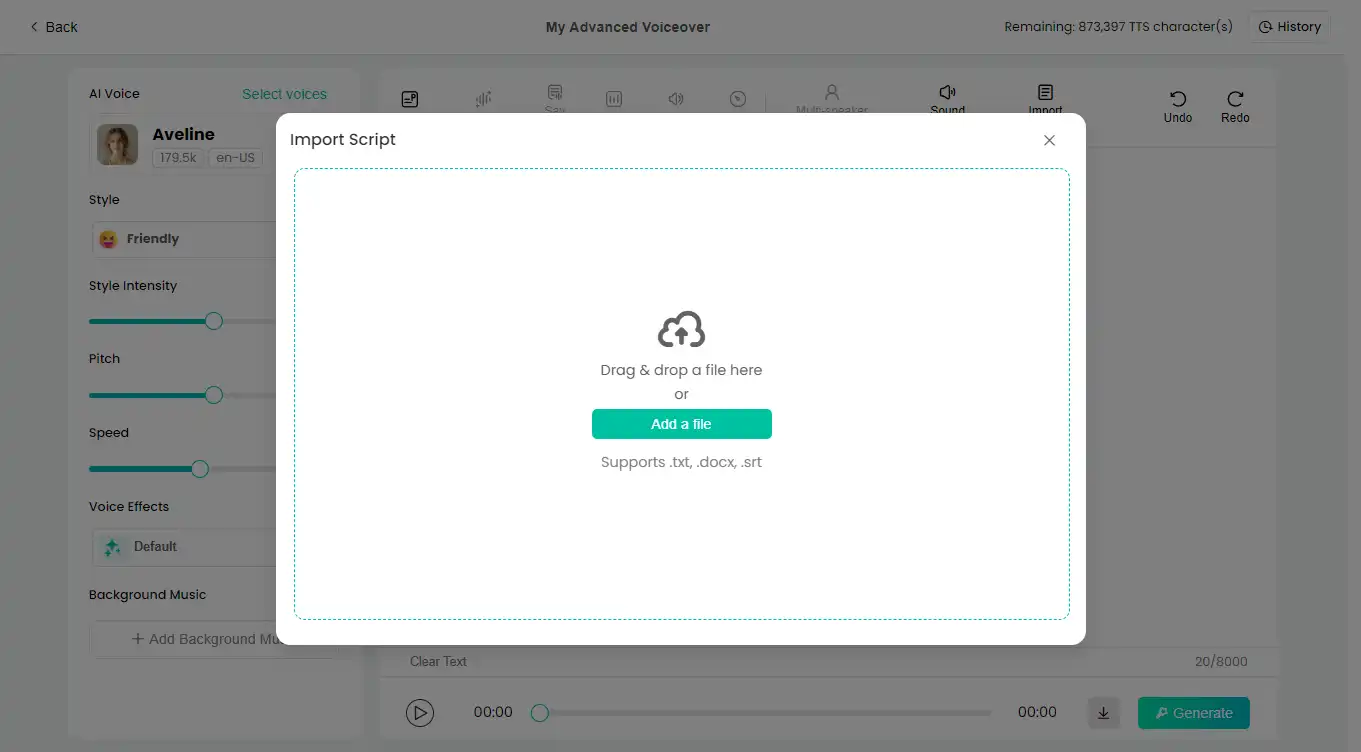The image size is (1361, 752).
Task: Click the en-US language tag
Action: point(235,158)
